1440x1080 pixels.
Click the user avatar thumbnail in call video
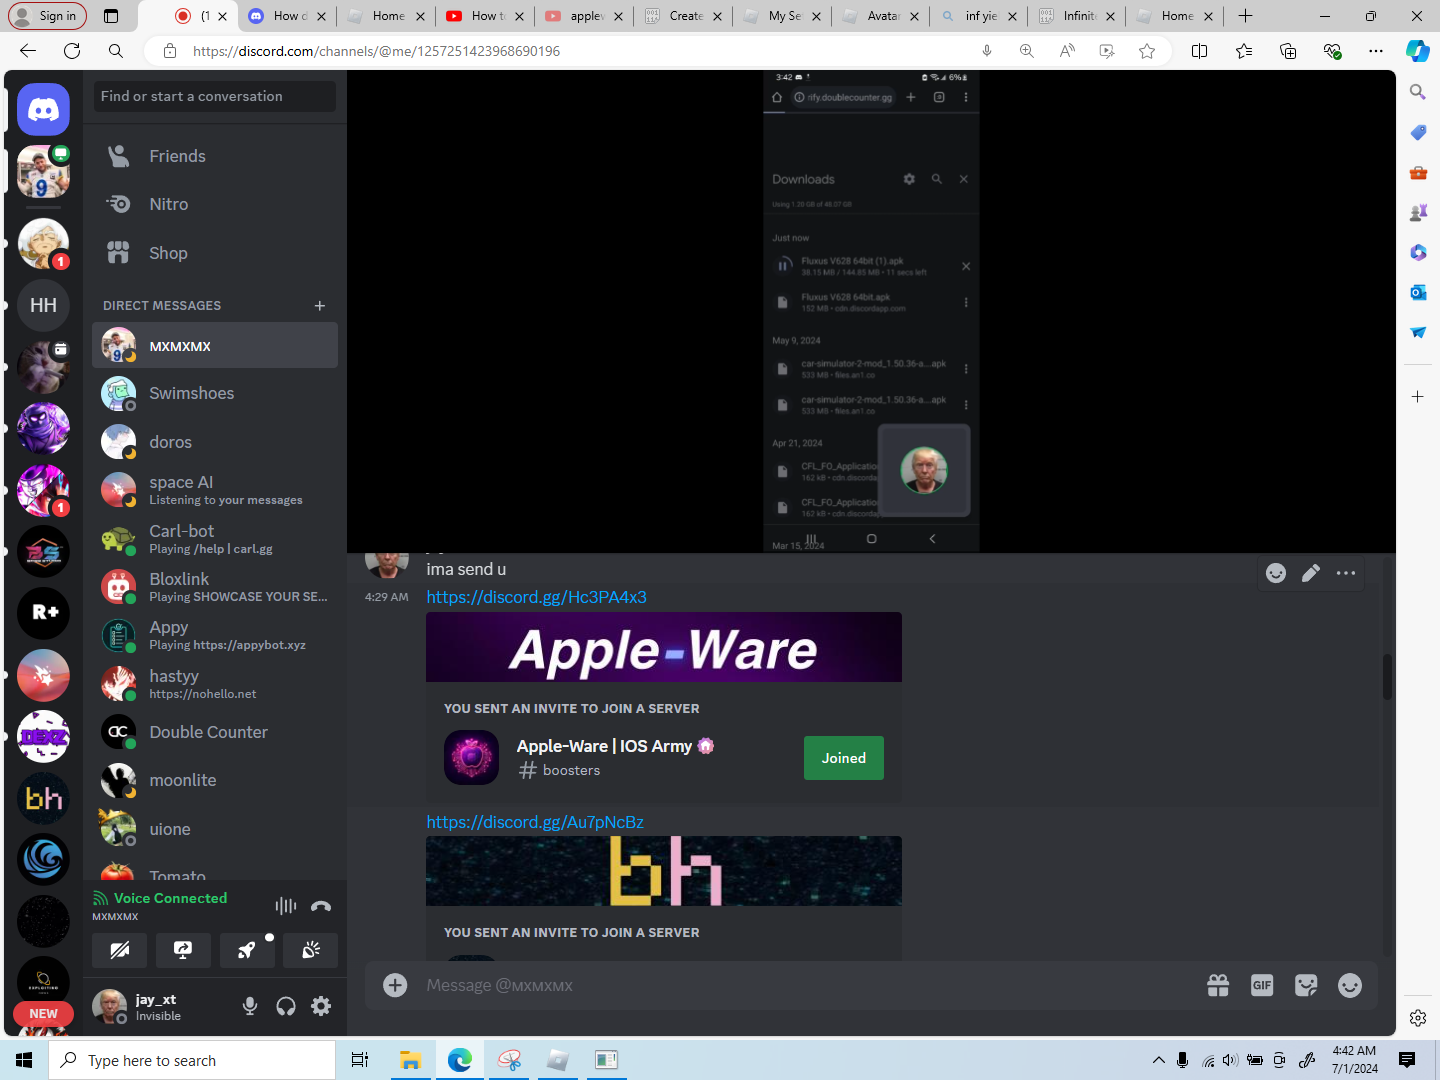tap(924, 470)
